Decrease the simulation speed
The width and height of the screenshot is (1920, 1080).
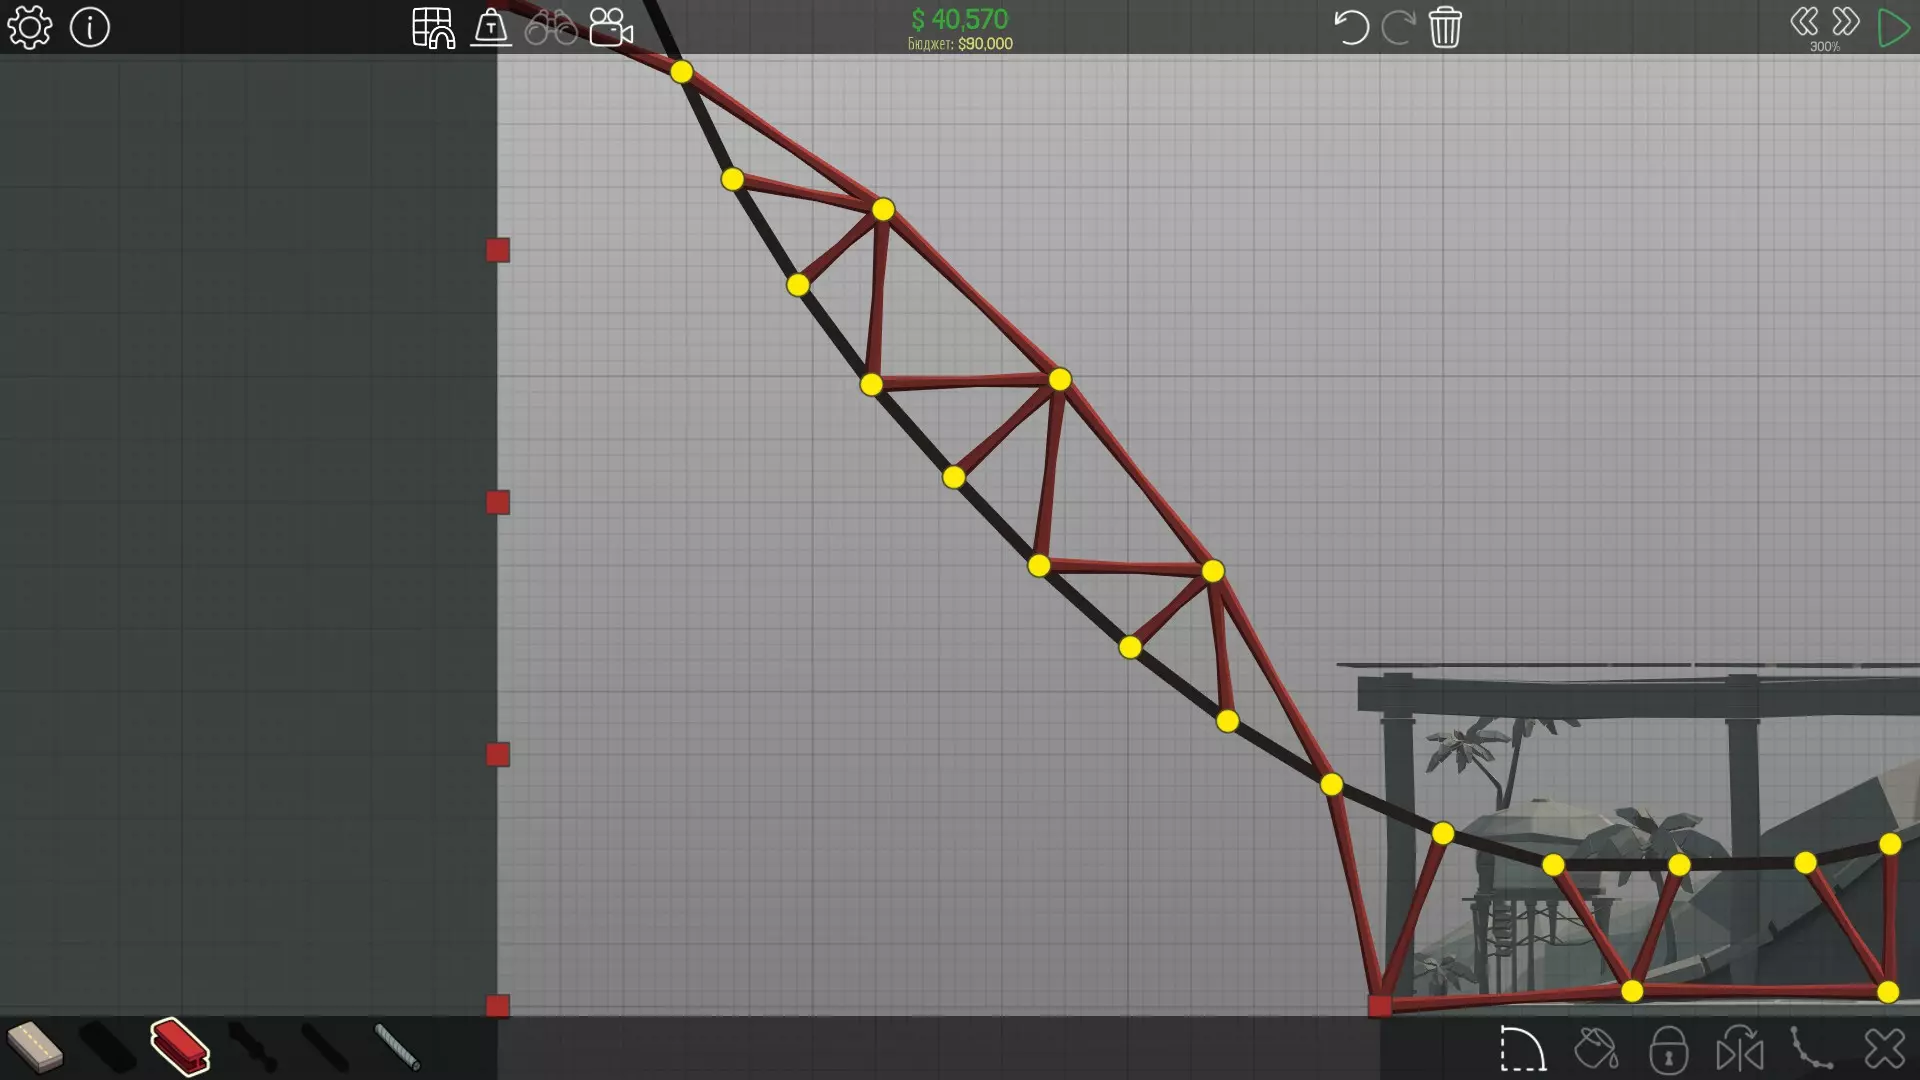pyautogui.click(x=1804, y=22)
